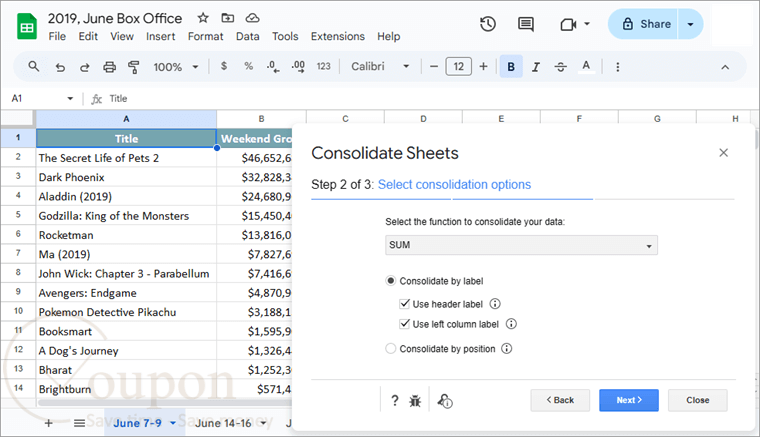Toggle italic formatting
The height and width of the screenshot is (437, 760).
coord(536,67)
